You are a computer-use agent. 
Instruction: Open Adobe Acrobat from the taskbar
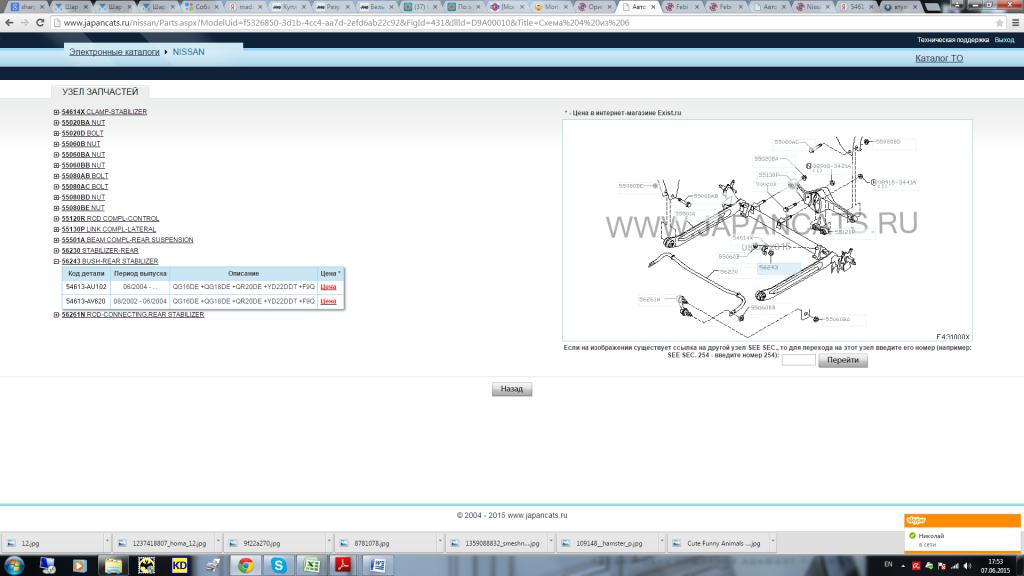pyautogui.click(x=344, y=566)
